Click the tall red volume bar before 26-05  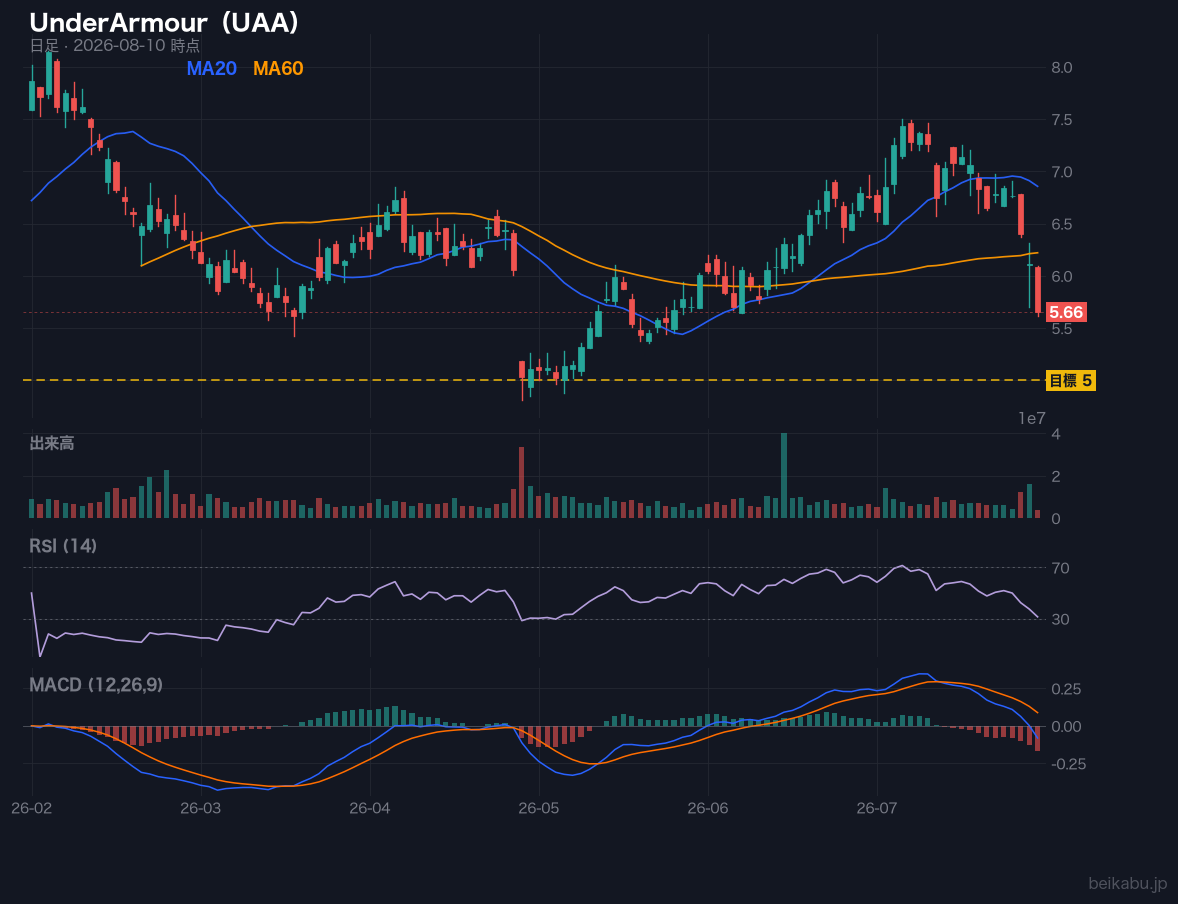coord(521,482)
